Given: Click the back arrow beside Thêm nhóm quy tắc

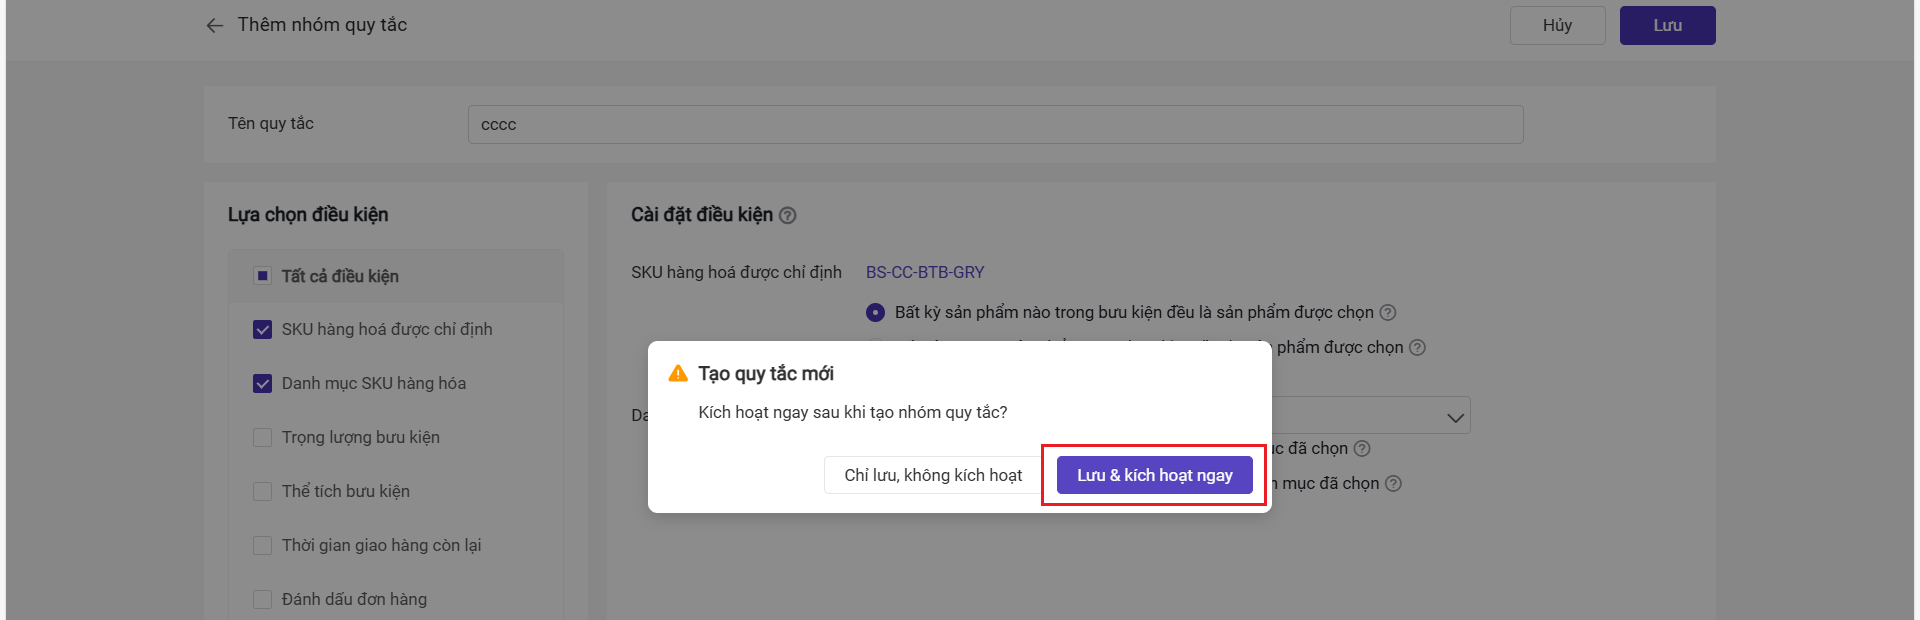Looking at the screenshot, I should pos(214,26).
